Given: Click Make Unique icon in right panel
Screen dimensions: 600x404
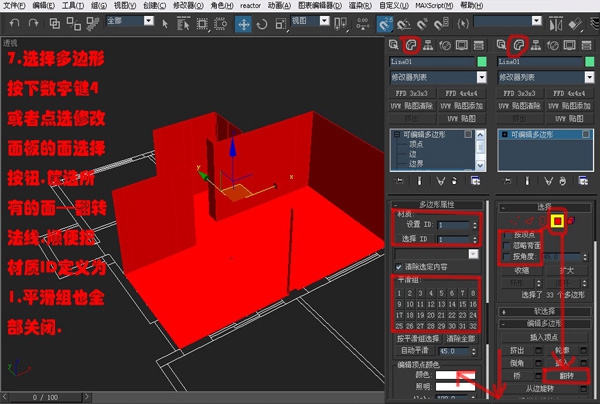Looking at the screenshot, I should point(548,181).
